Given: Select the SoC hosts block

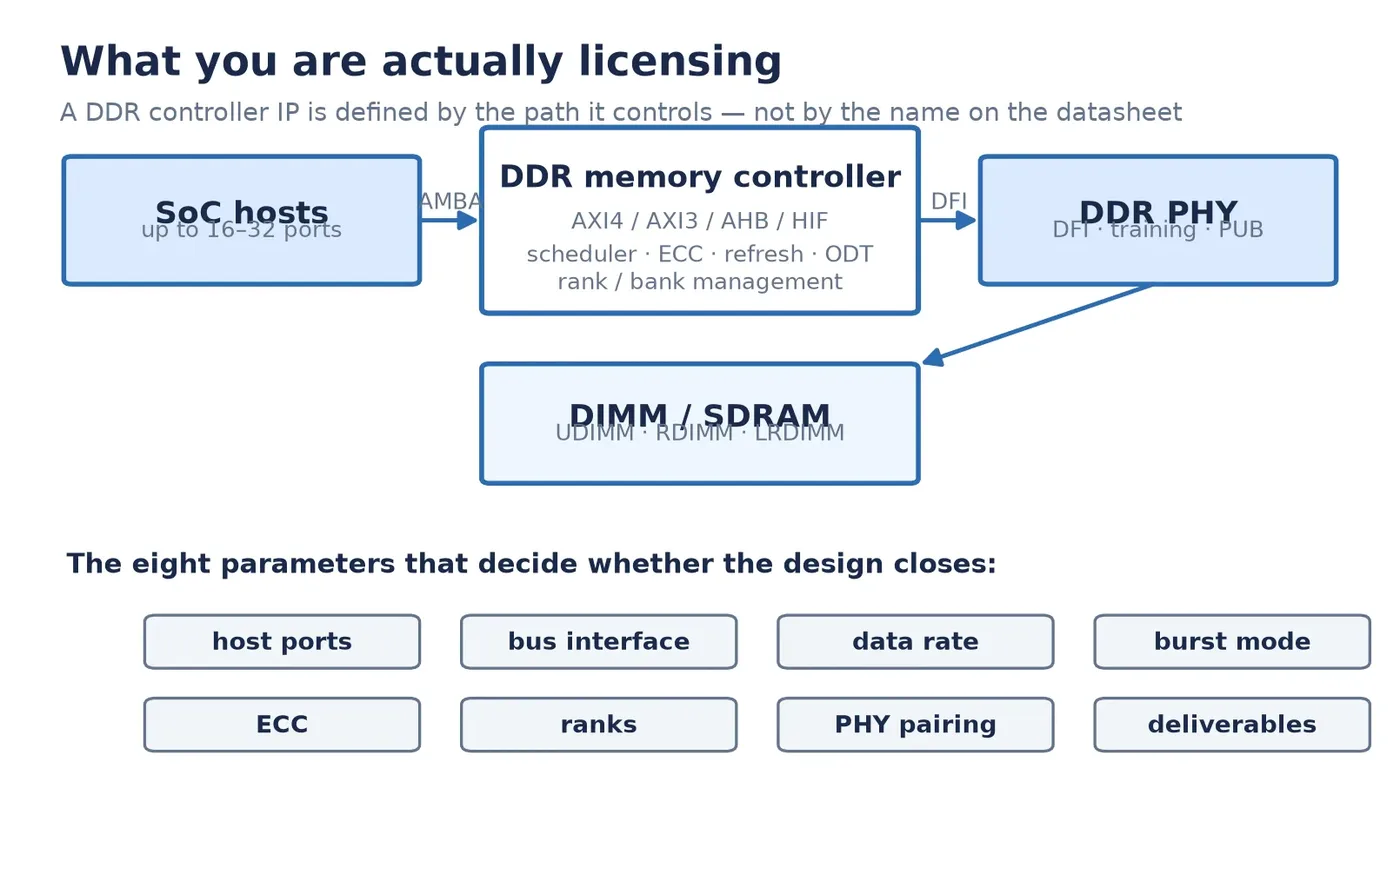Looking at the screenshot, I should [242, 220].
